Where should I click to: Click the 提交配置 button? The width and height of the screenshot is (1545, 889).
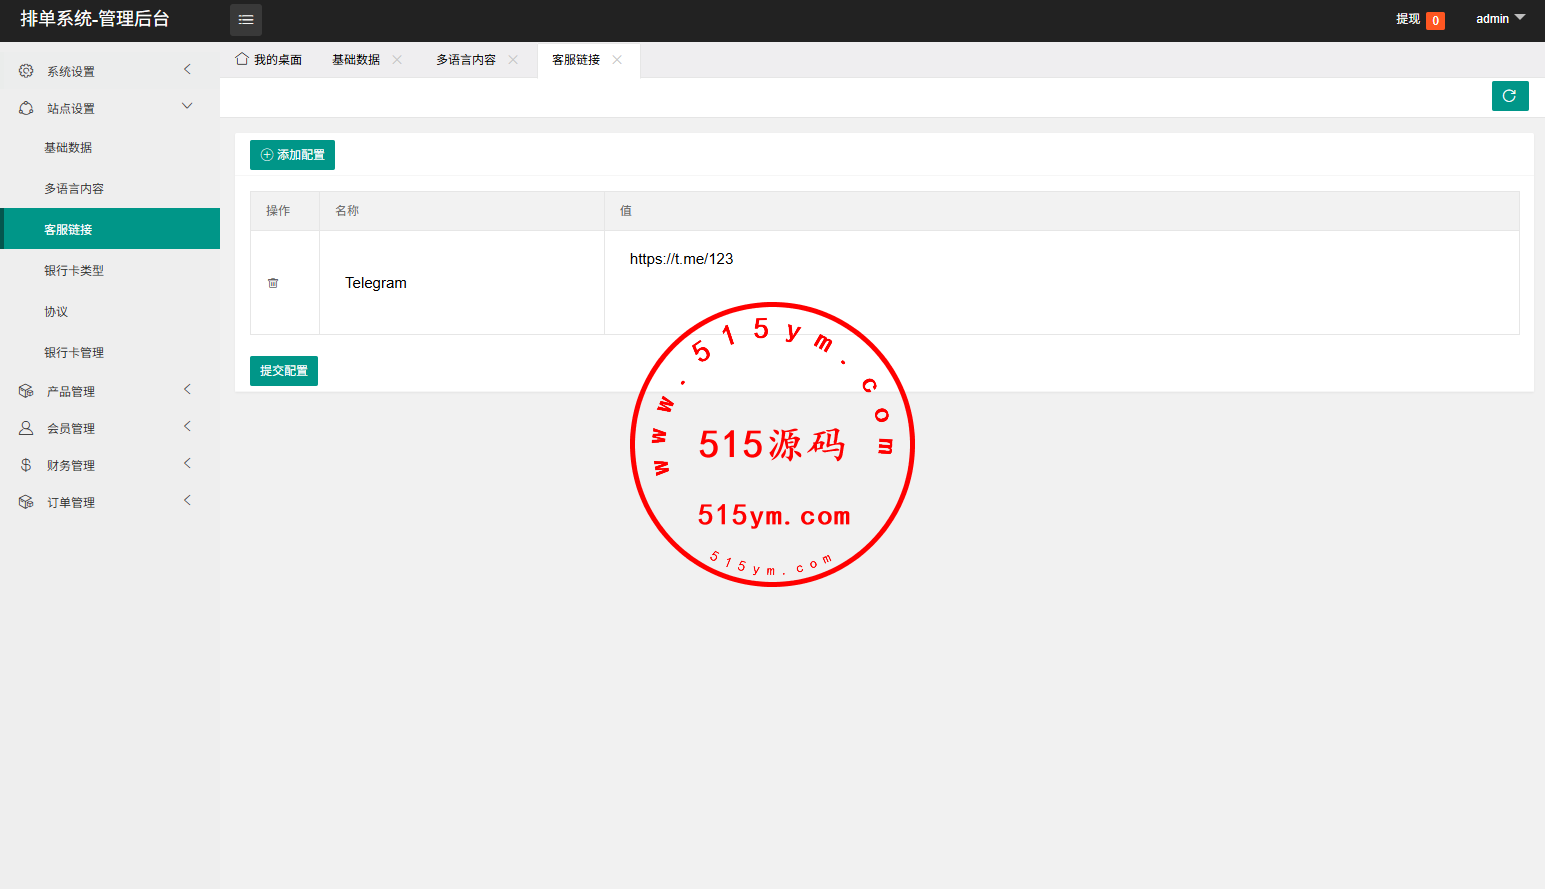tap(284, 371)
